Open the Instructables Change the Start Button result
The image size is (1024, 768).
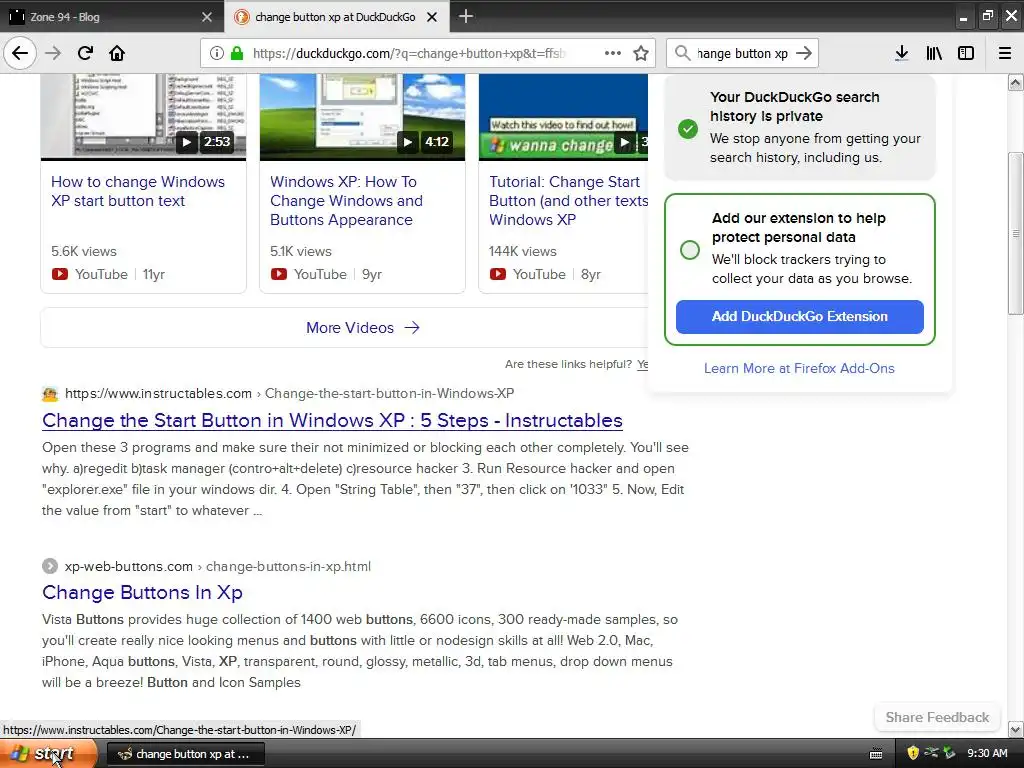tap(332, 421)
